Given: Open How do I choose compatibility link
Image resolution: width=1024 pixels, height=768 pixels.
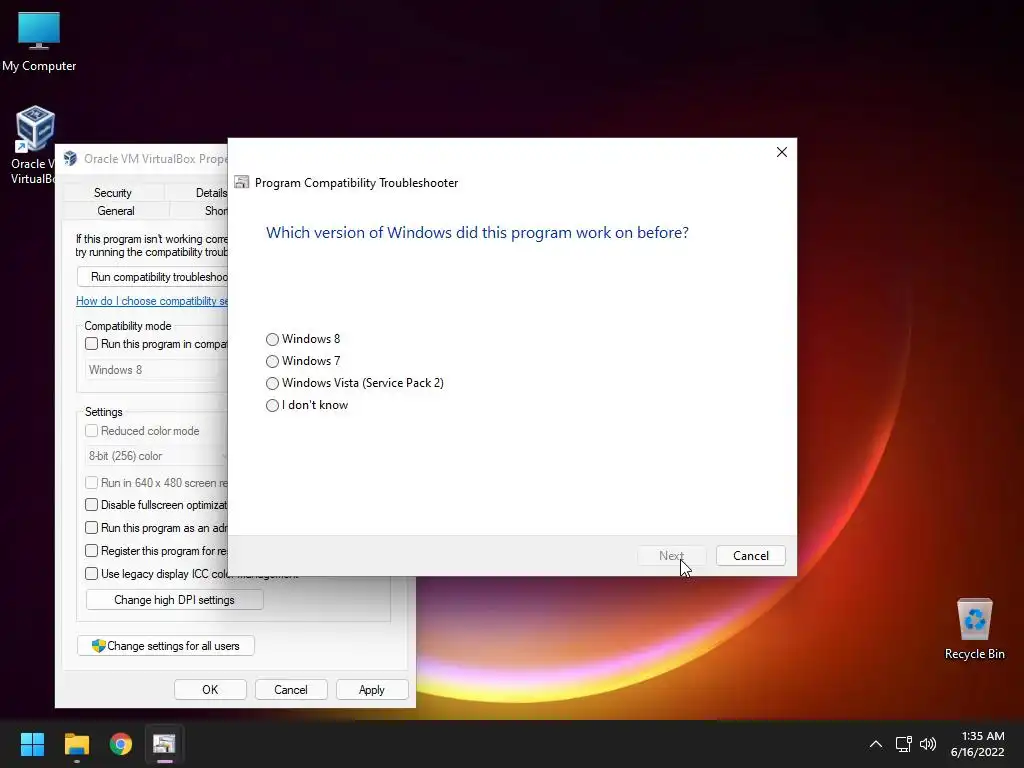Looking at the screenshot, I should click(x=152, y=301).
